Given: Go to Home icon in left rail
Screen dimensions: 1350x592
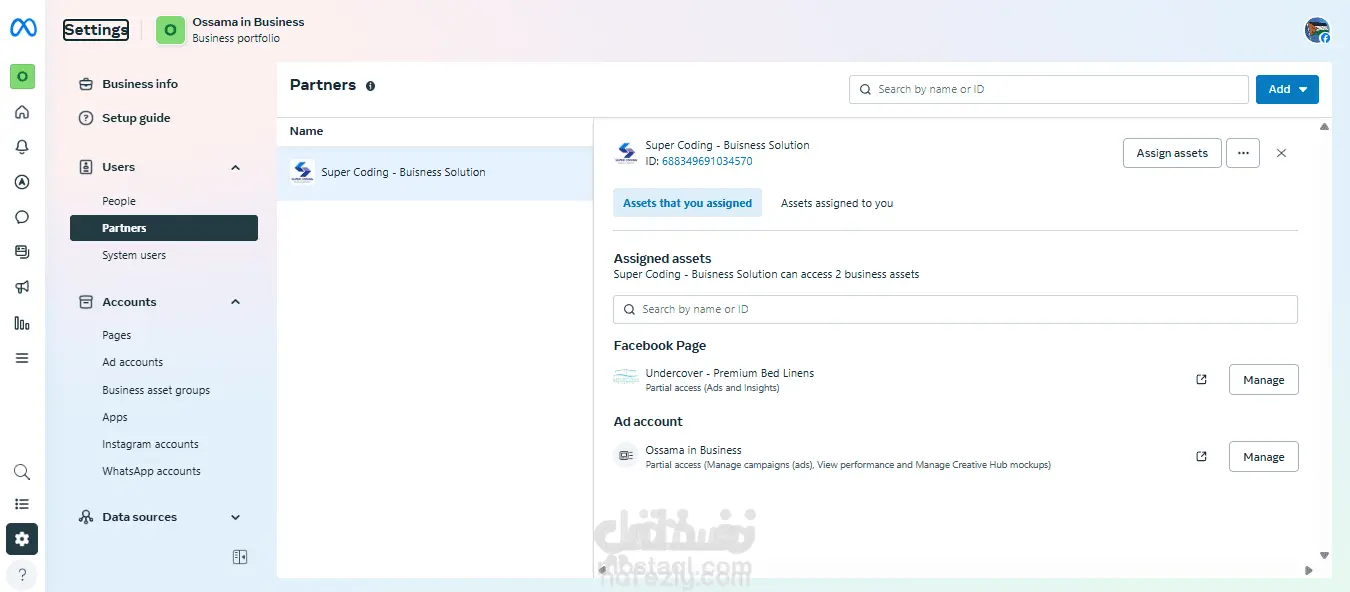Looking at the screenshot, I should tap(22, 112).
